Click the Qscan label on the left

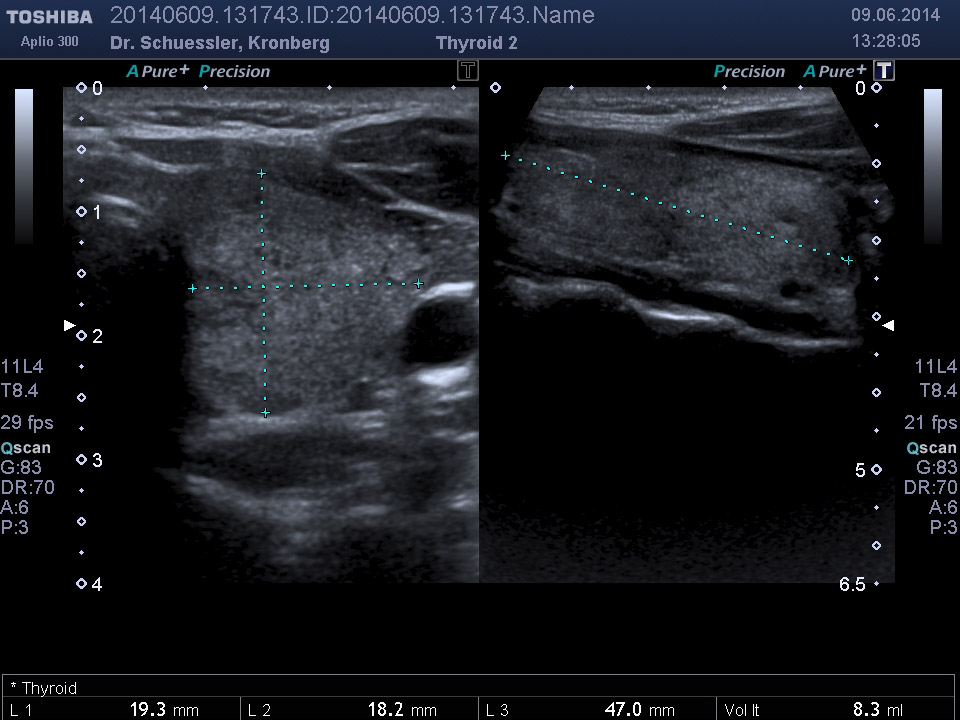(x=26, y=448)
